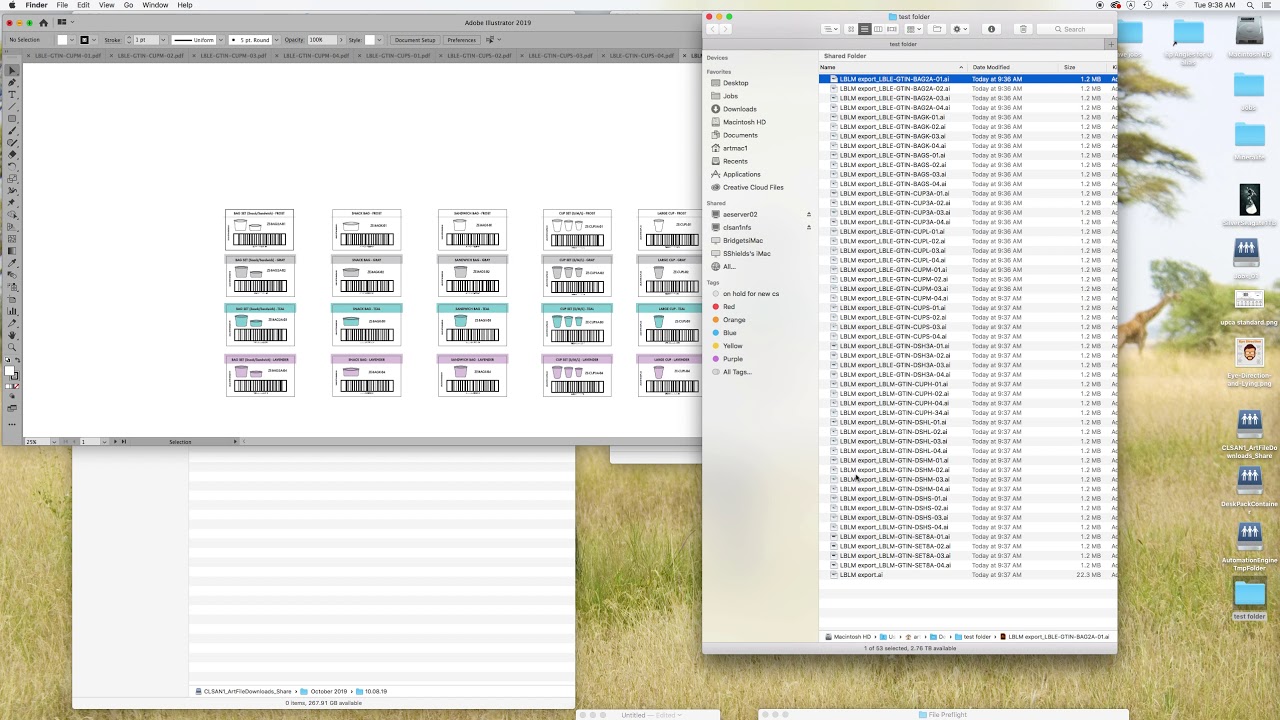This screenshot has width=1280, height=720.
Task: Add a new Finder tab with plus
Action: [1110, 44]
